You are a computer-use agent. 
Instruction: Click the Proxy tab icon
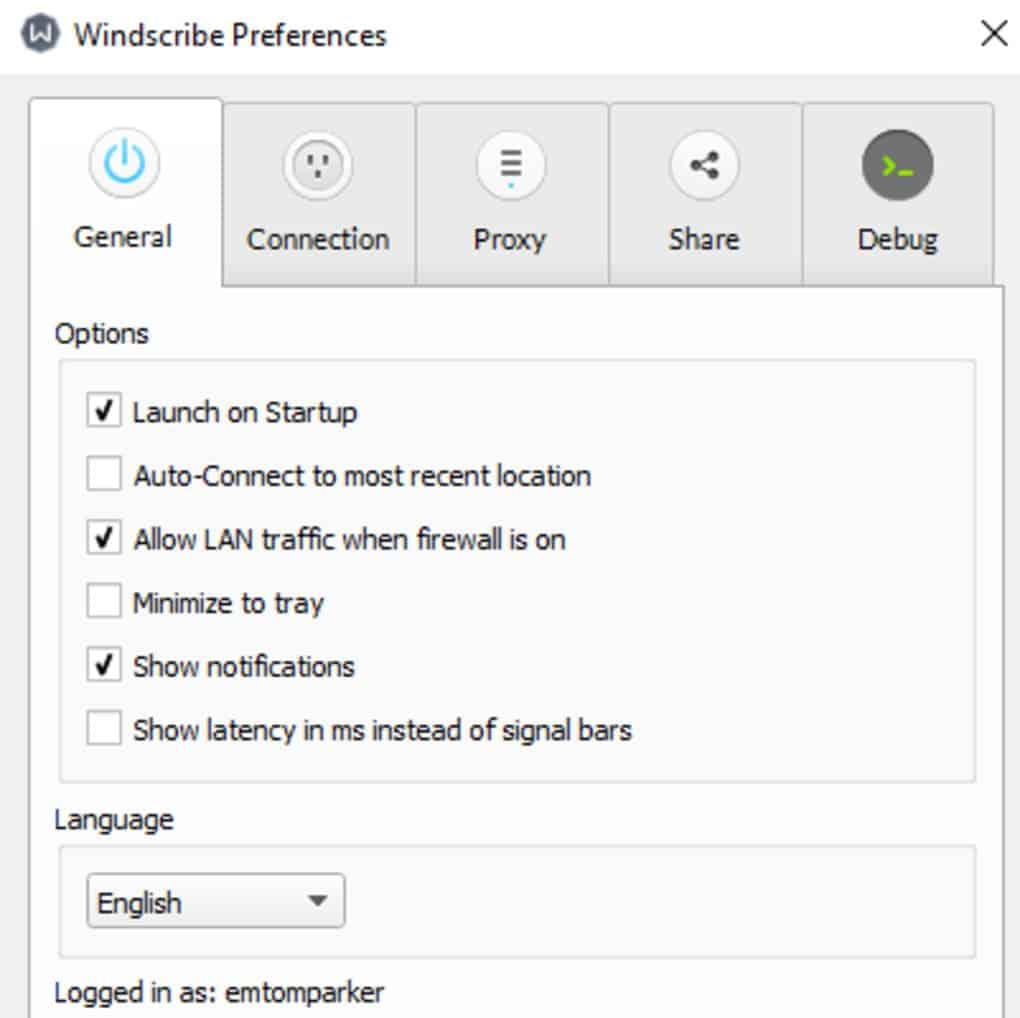(510, 164)
